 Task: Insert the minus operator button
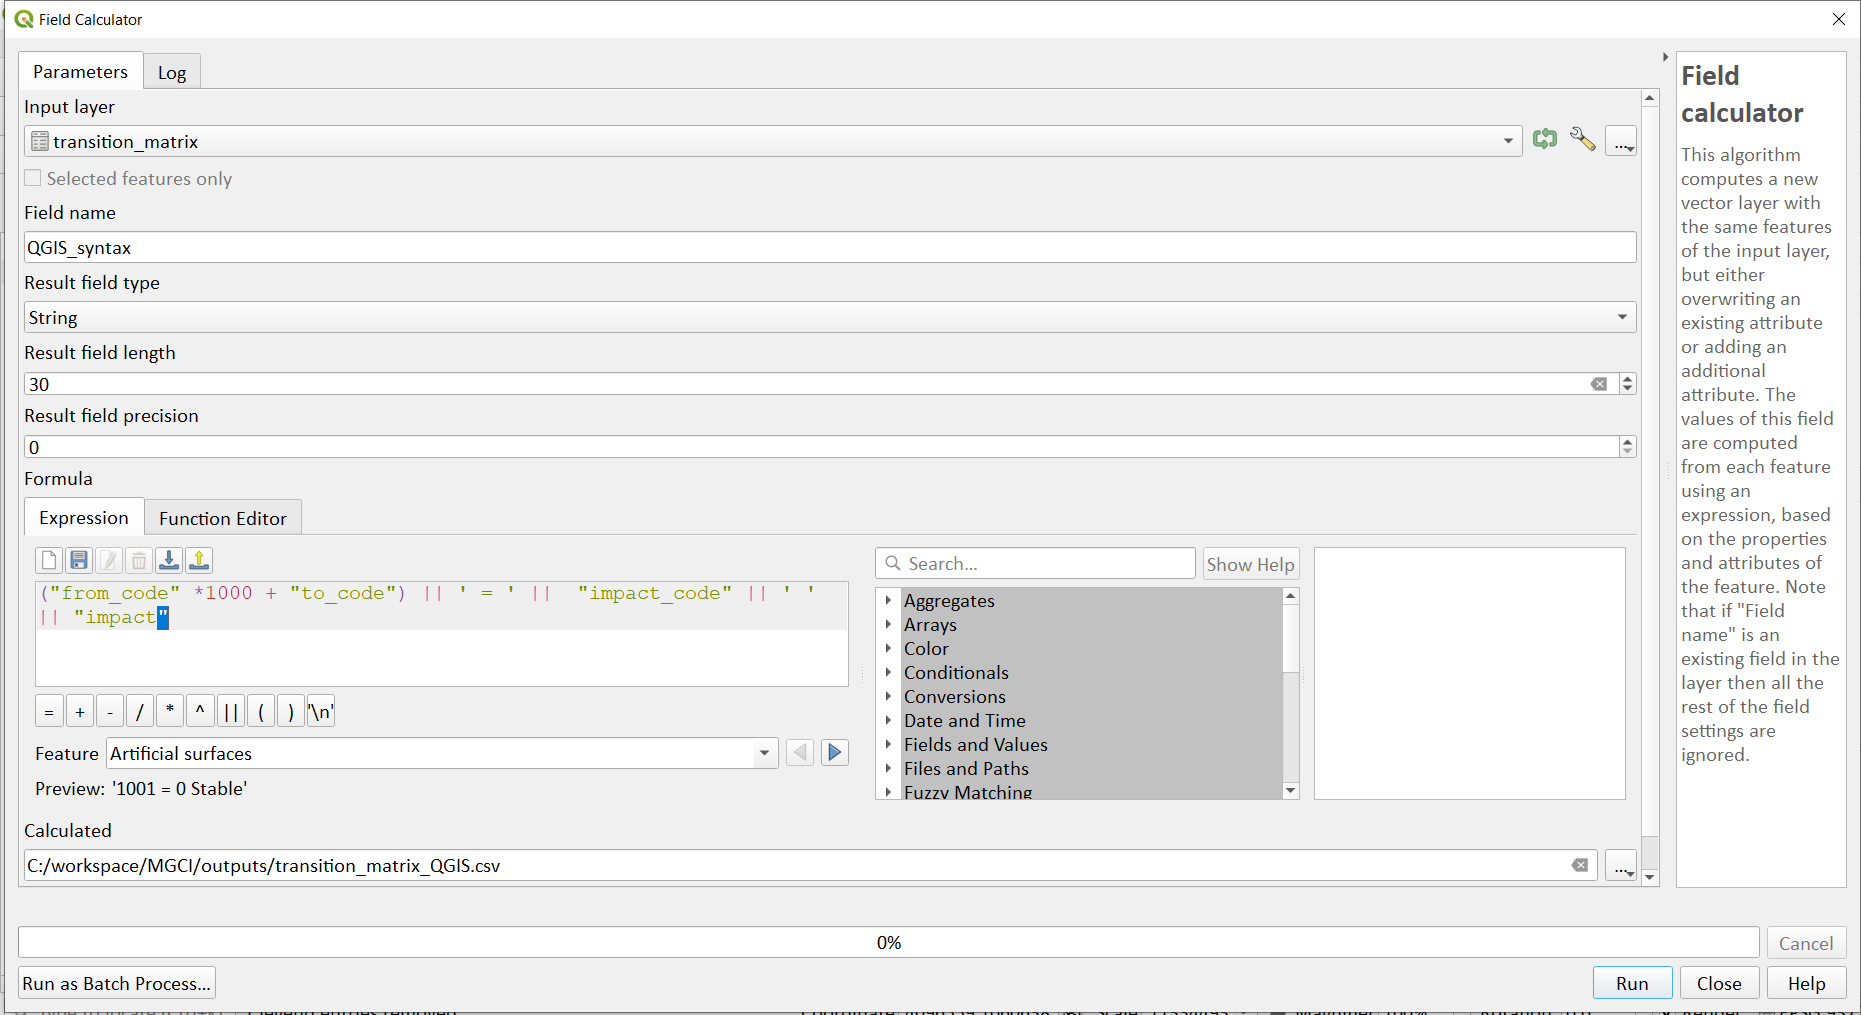[110, 712]
